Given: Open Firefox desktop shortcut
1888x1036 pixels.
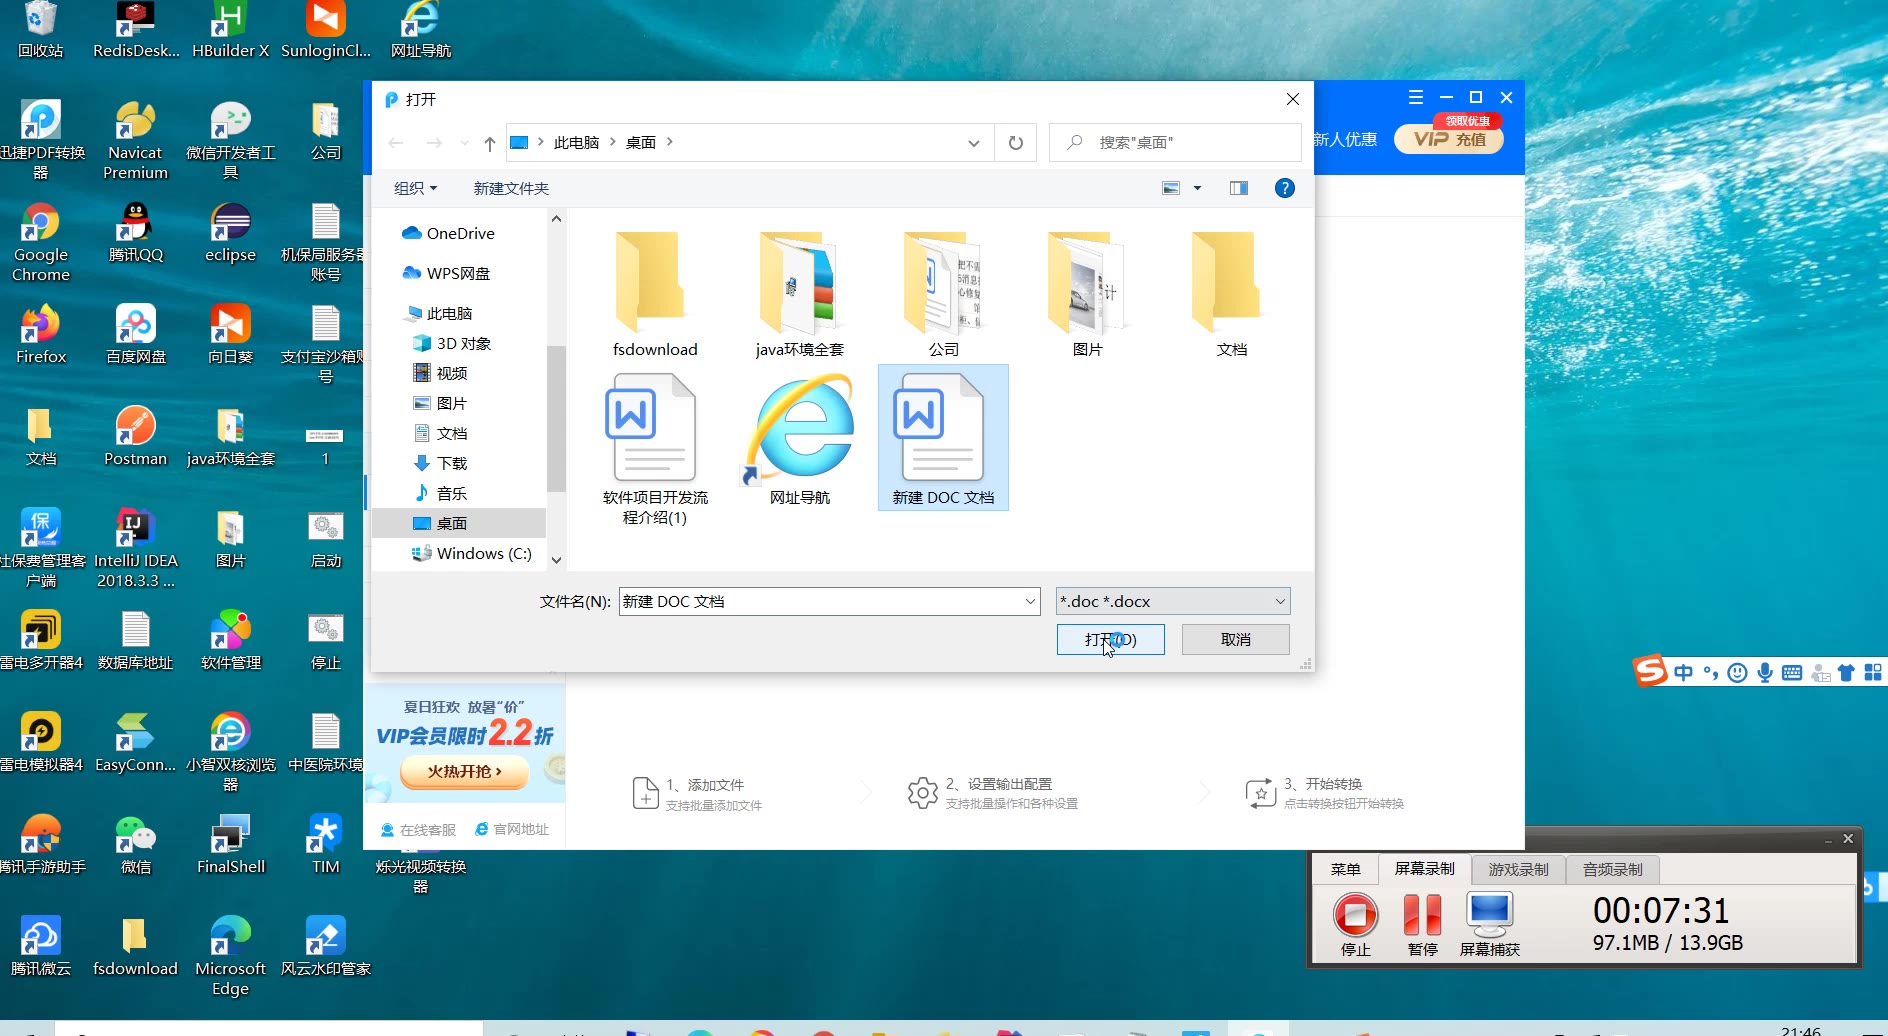Looking at the screenshot, I should pos(41,335).
